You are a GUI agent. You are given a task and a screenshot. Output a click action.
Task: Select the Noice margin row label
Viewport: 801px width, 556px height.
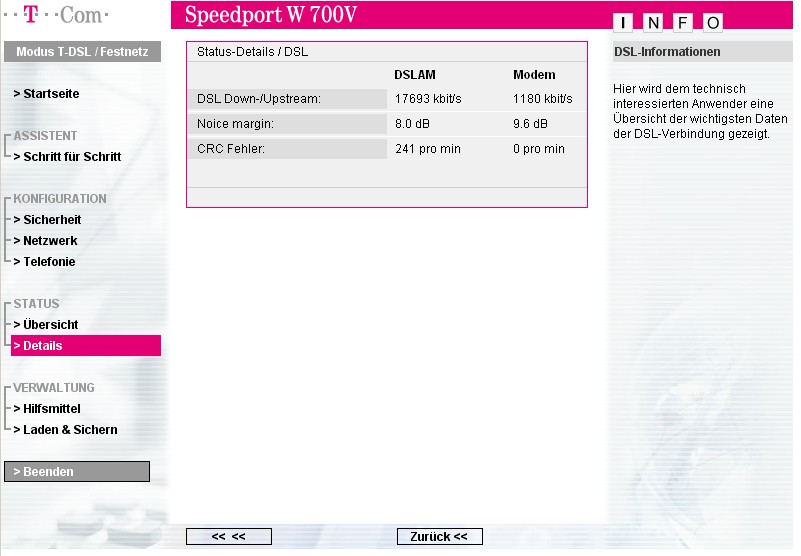tap(287, 124)
